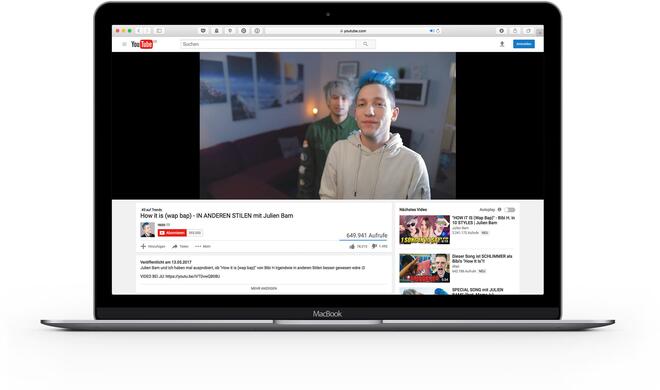Open the Safari share icon

(x=515, y=31)
